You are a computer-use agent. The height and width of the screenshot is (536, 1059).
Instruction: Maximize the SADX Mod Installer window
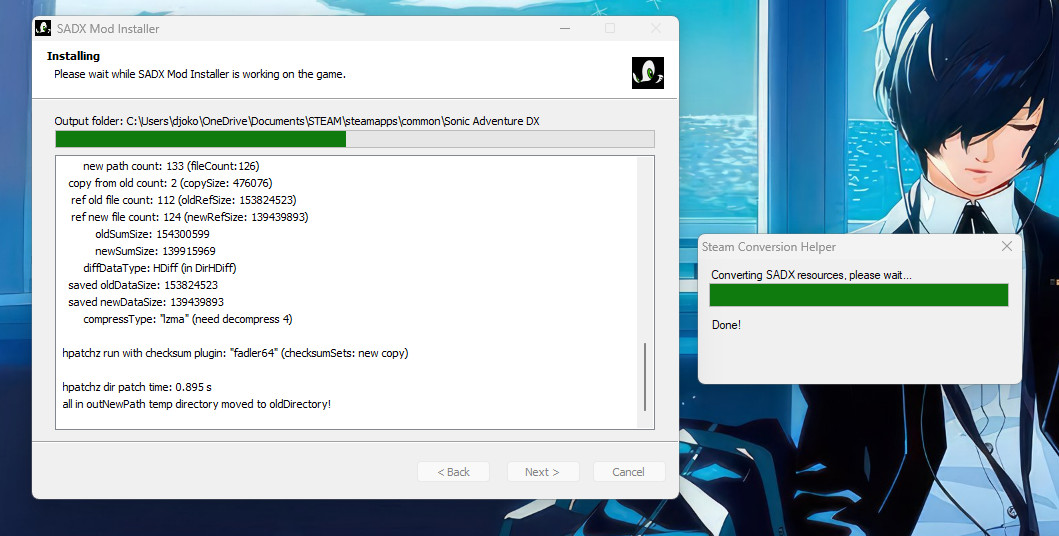point(610,28)
